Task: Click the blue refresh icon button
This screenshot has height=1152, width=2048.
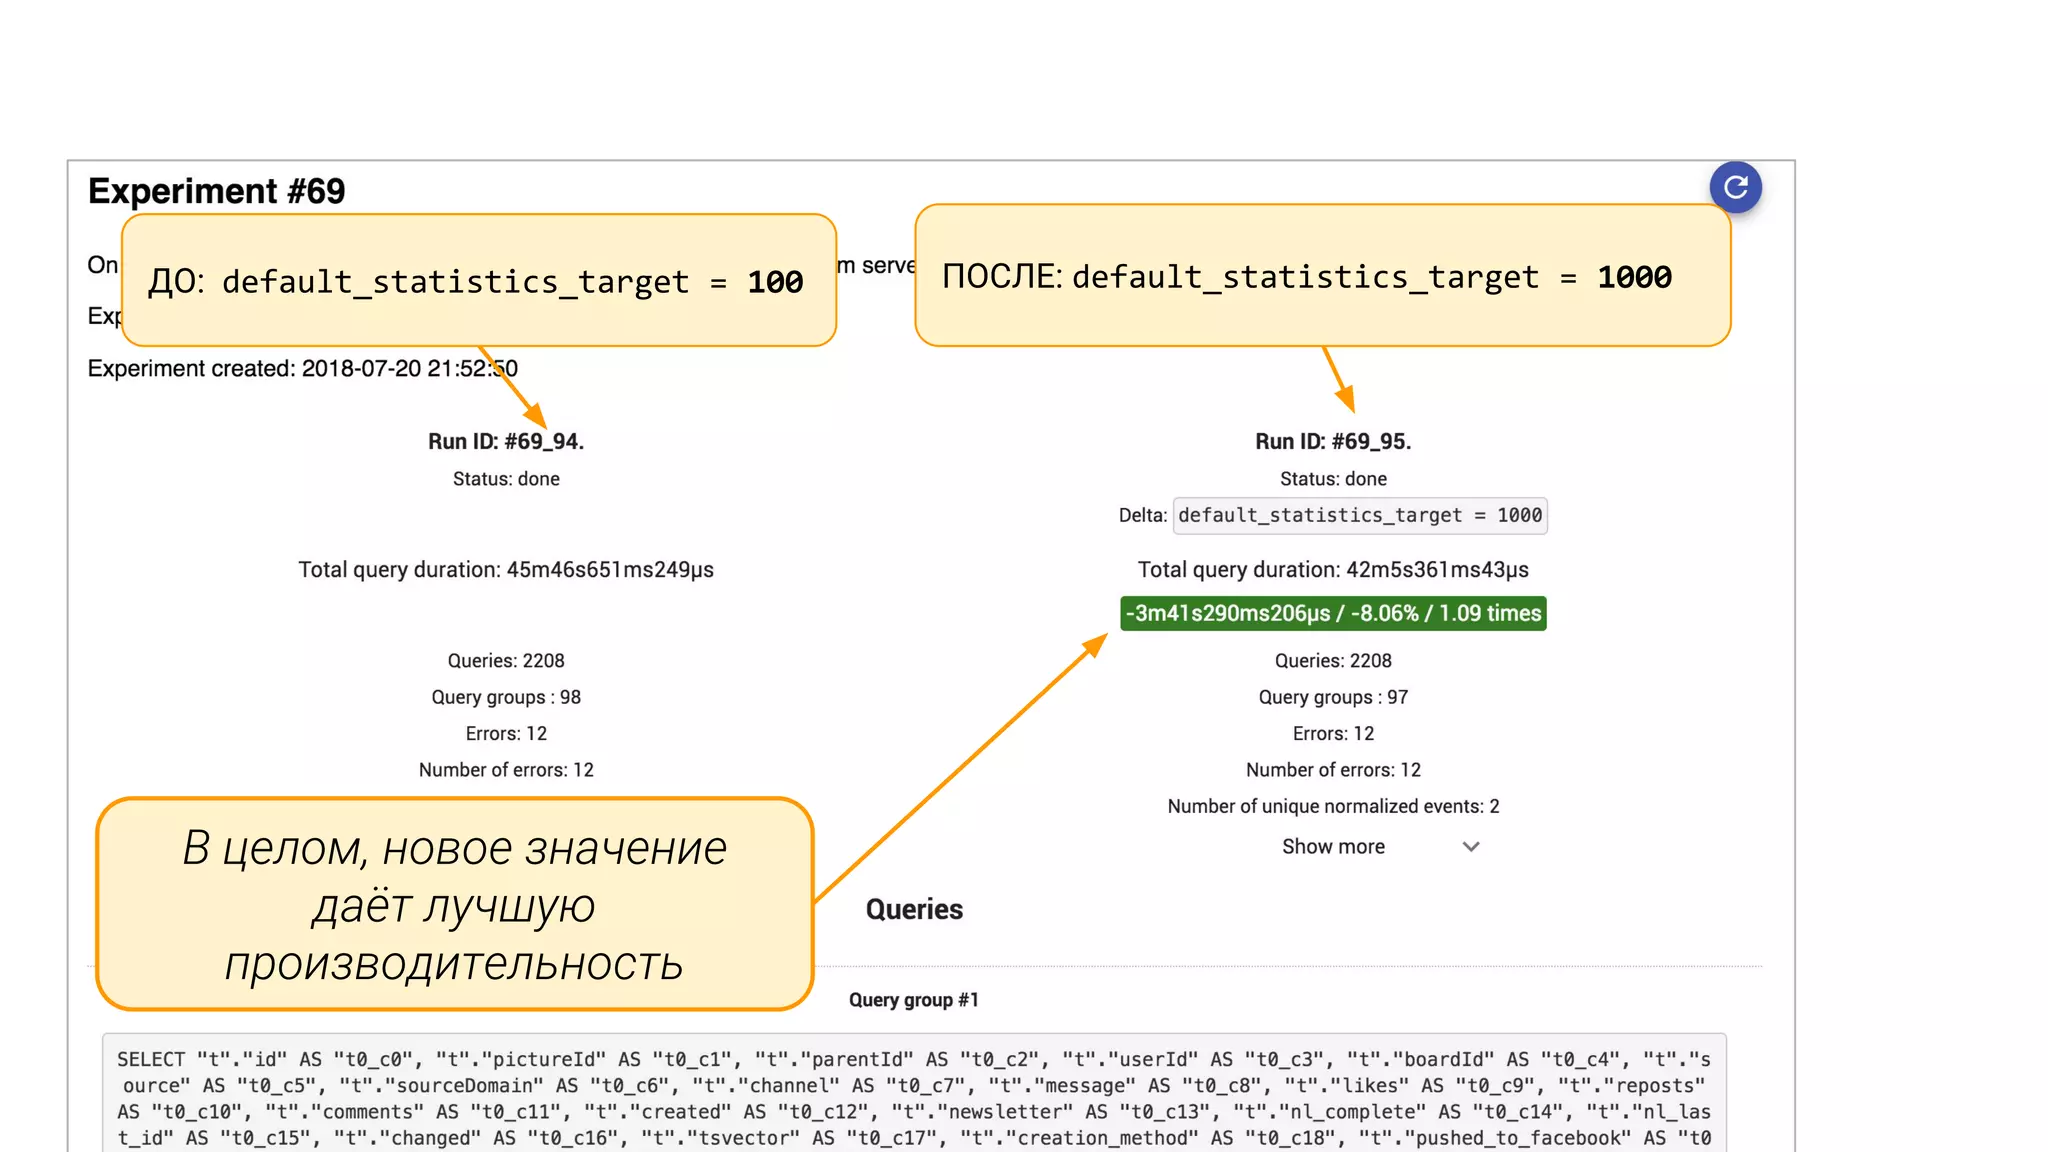Action: click(1735, 187)
